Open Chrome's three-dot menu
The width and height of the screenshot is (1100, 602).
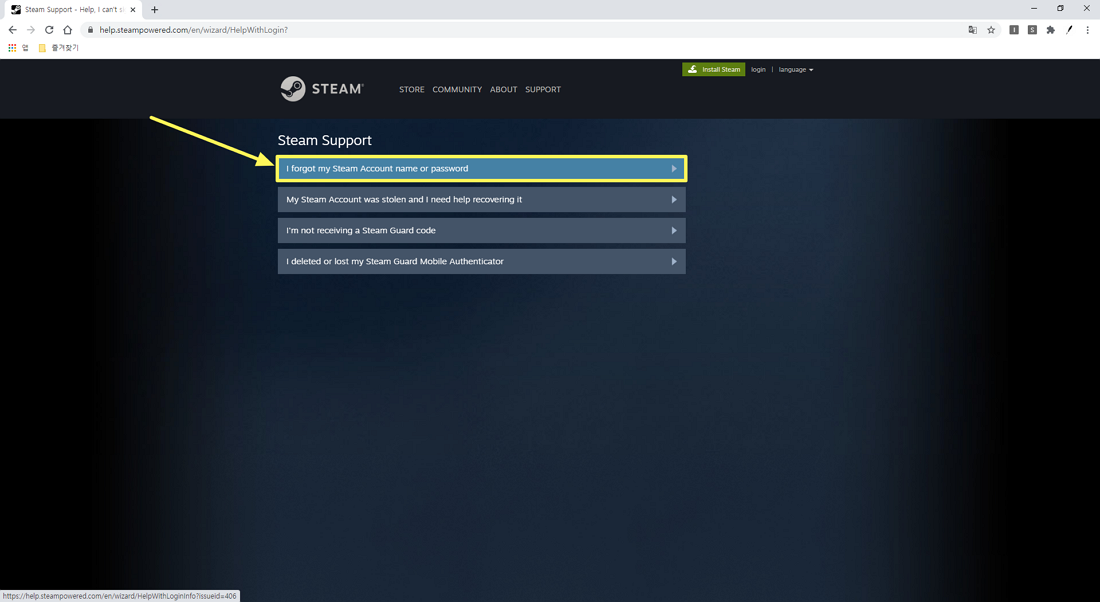1087,30
